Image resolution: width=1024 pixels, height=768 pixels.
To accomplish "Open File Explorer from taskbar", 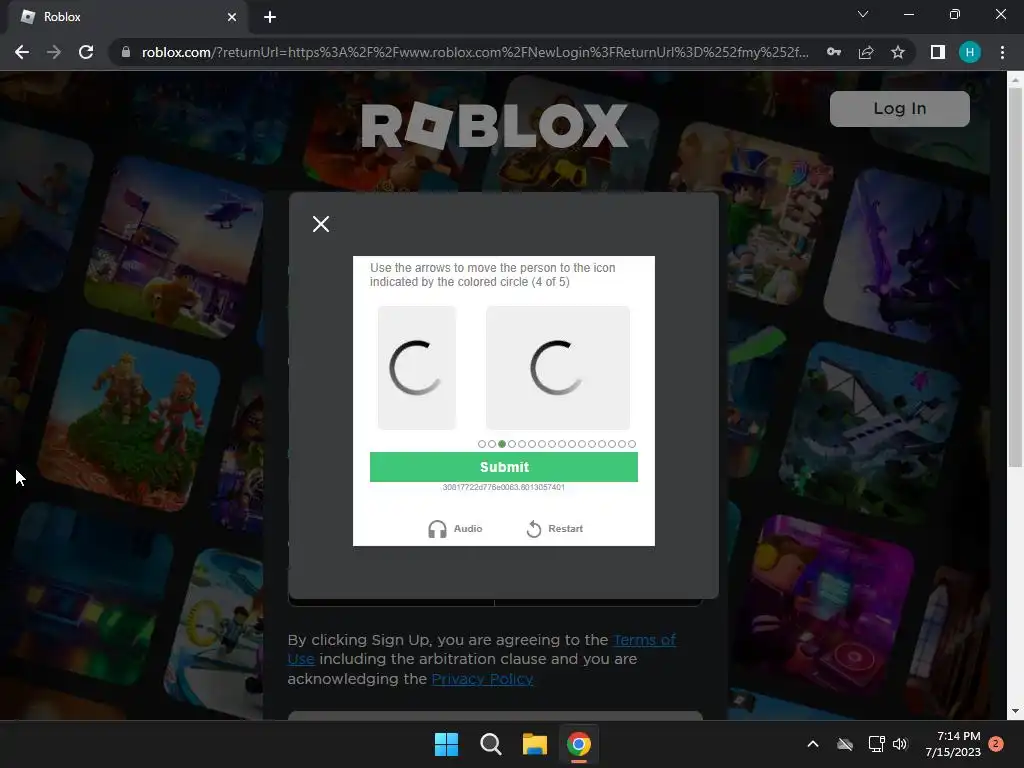I will click(x=535, y=744).
